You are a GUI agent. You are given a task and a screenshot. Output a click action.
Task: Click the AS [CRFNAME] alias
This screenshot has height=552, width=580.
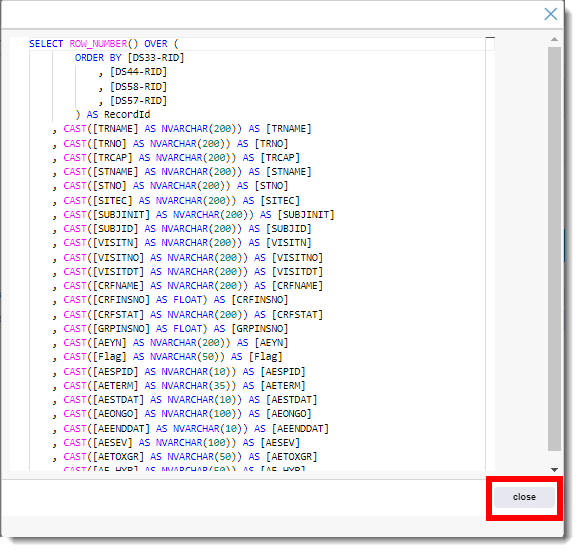tap(289, 286)
